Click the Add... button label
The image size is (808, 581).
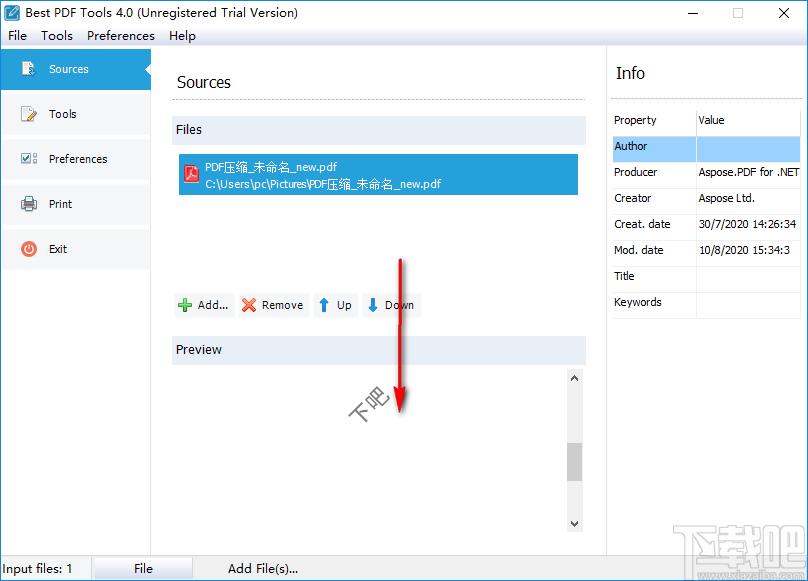pos(213,305)
